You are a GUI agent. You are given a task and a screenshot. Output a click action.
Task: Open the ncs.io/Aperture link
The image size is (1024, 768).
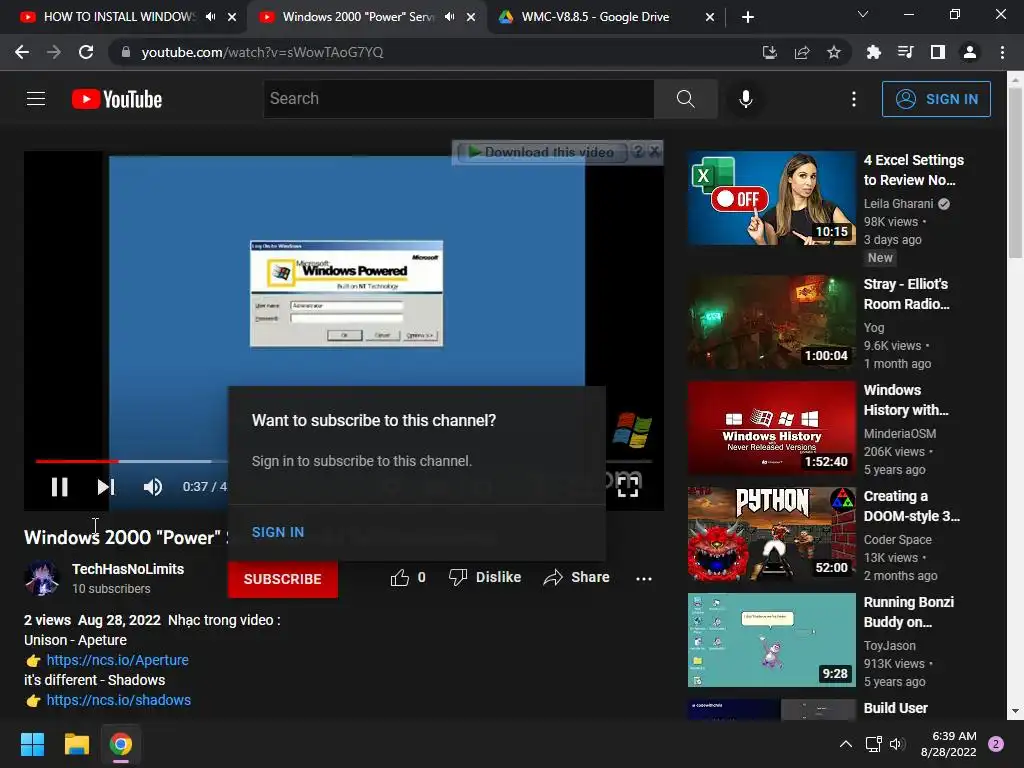[118, 660]
